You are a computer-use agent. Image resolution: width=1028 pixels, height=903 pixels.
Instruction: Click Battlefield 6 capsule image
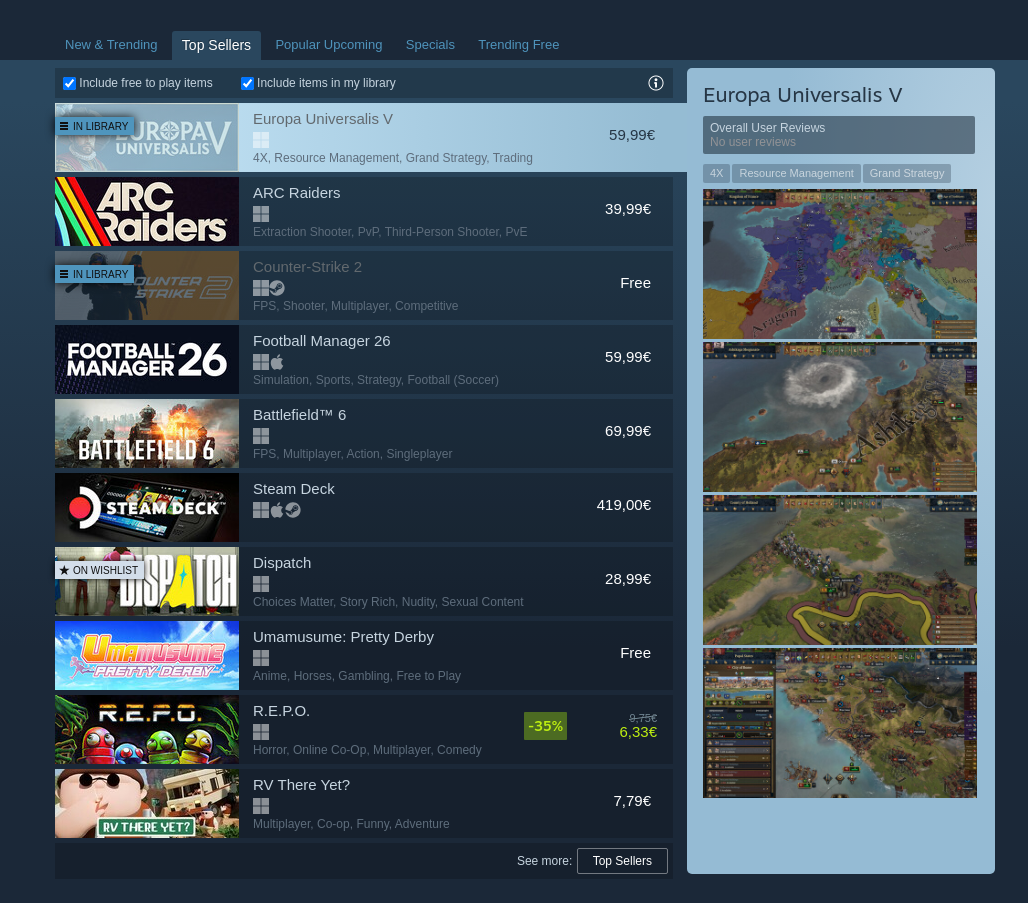tap(147, 433)
